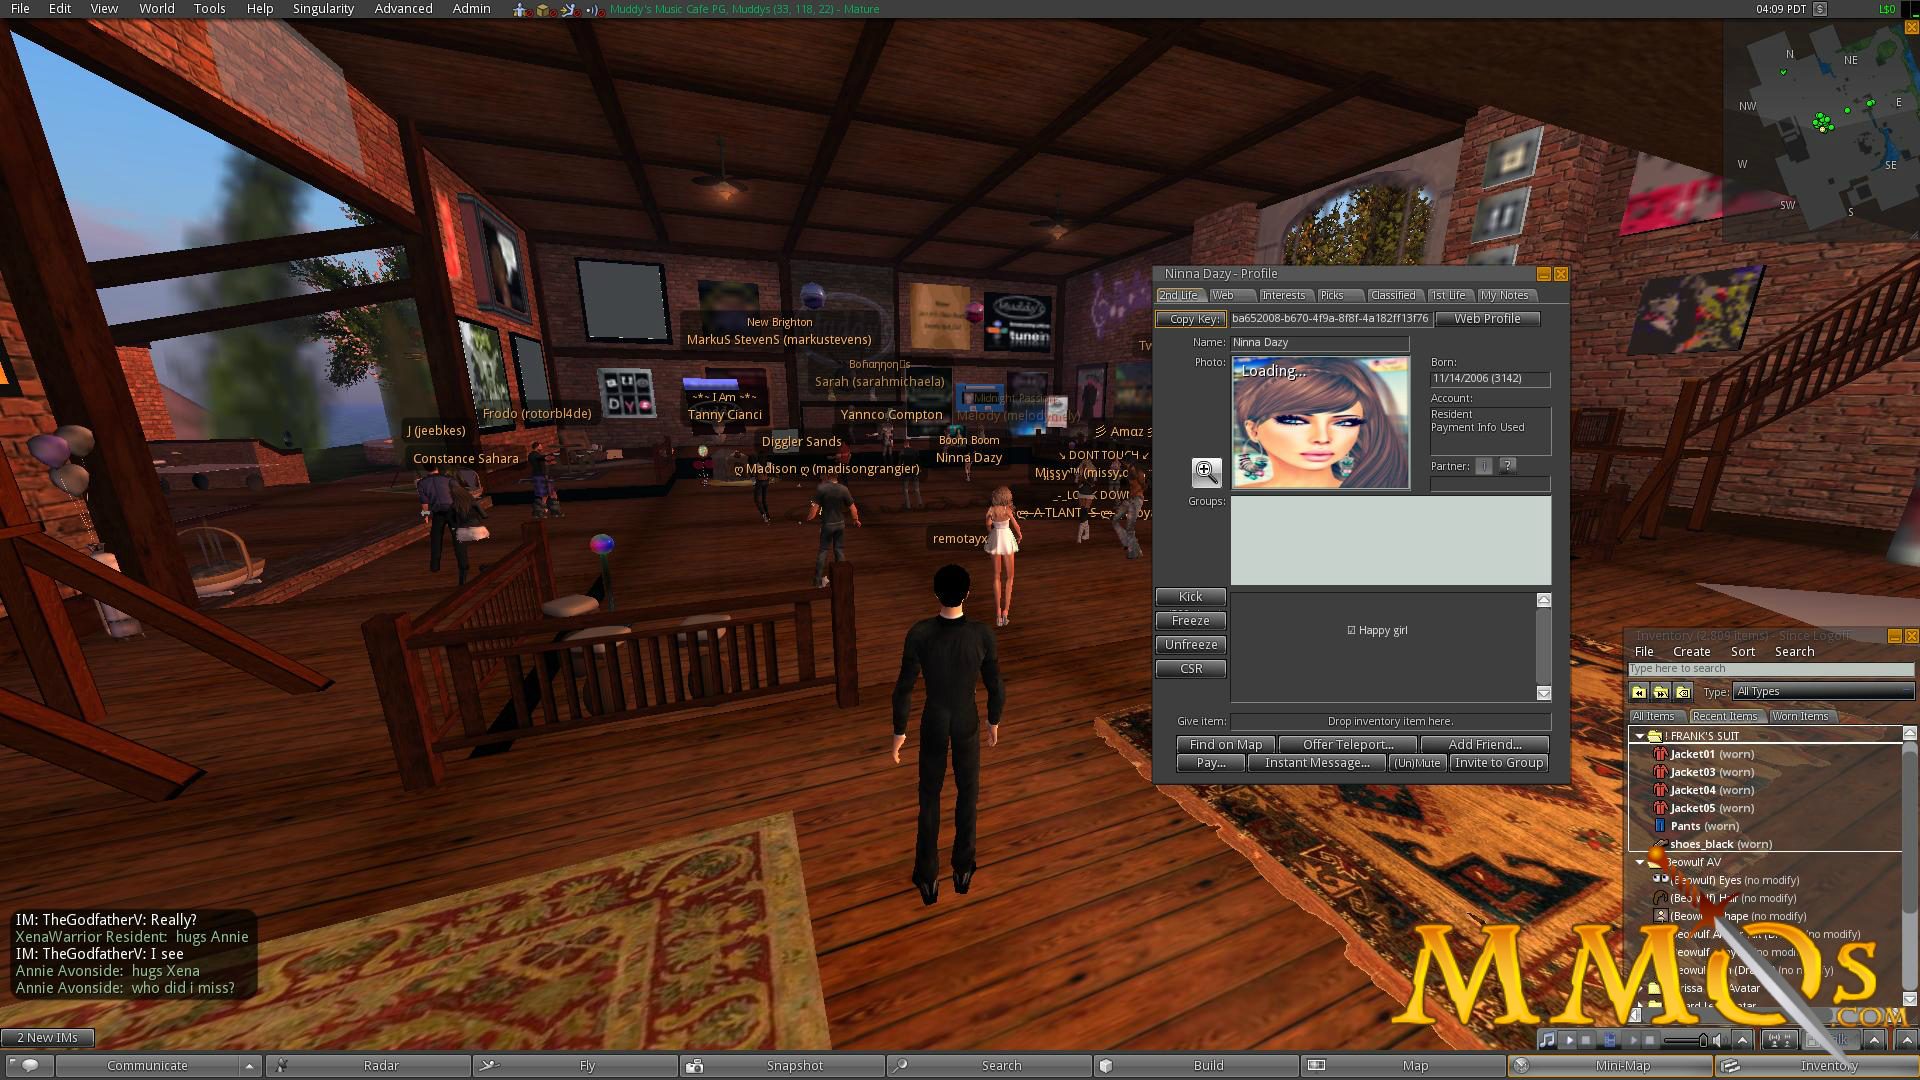Expand the FRANK'S SUIT folder
Screen dimensions: 1920x1080
[x=1640, y=735]
